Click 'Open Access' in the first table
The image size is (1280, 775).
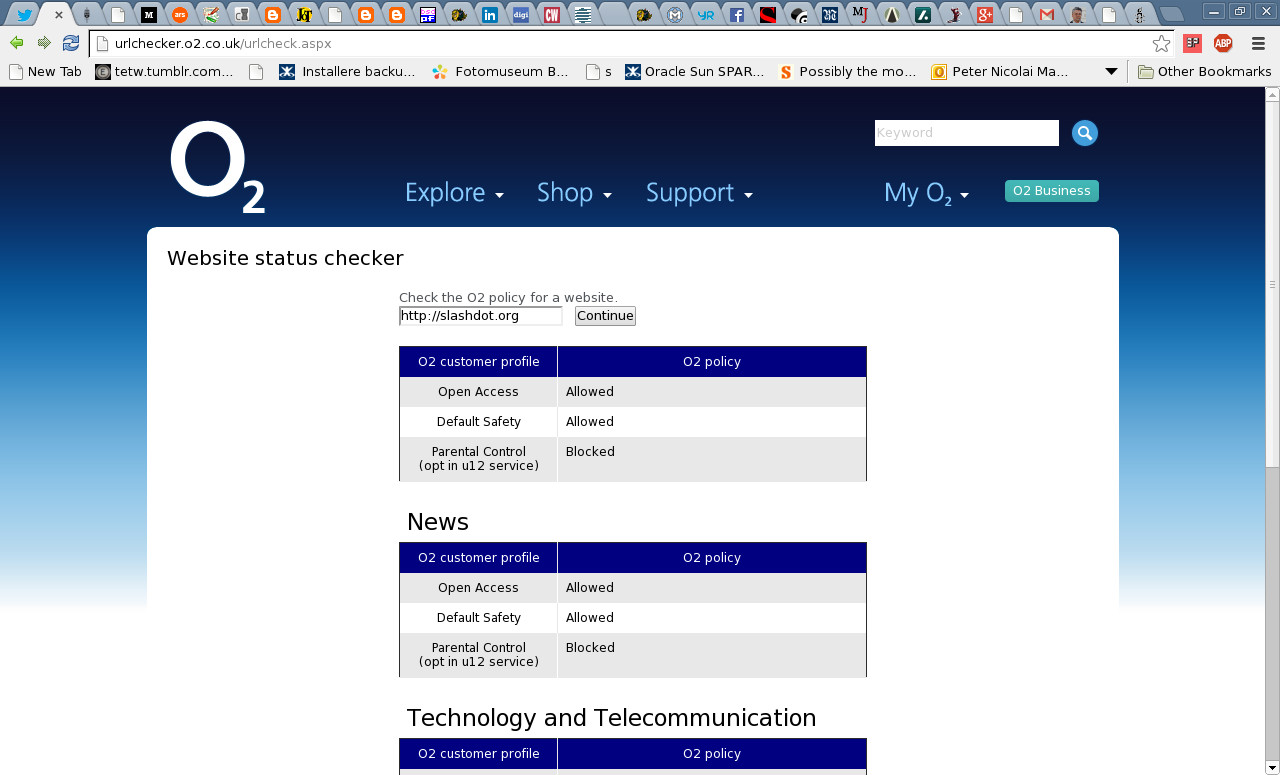coord(478,392)
